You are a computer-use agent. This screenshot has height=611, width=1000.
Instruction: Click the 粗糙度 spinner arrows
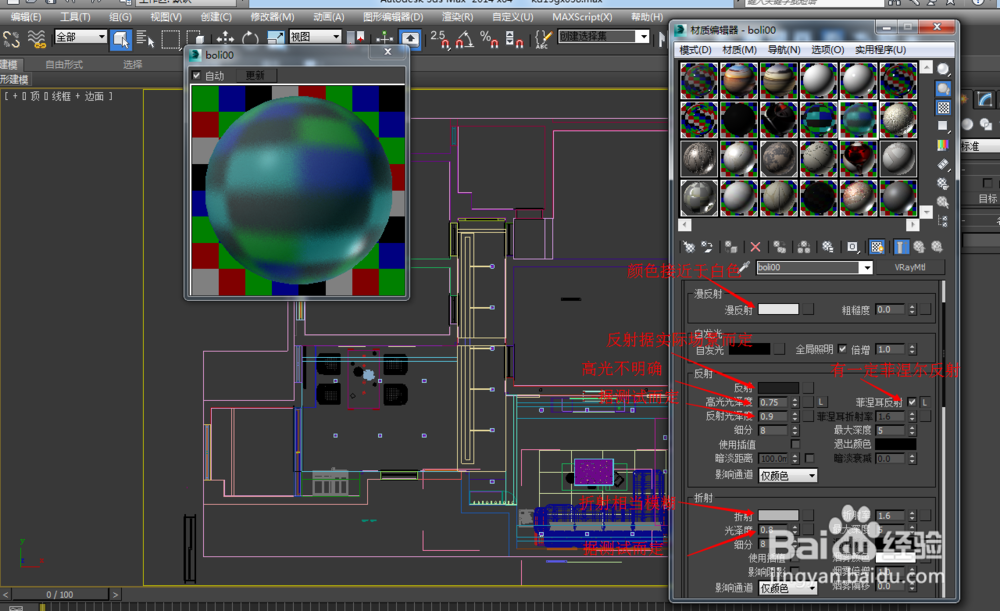click(912, 310)
